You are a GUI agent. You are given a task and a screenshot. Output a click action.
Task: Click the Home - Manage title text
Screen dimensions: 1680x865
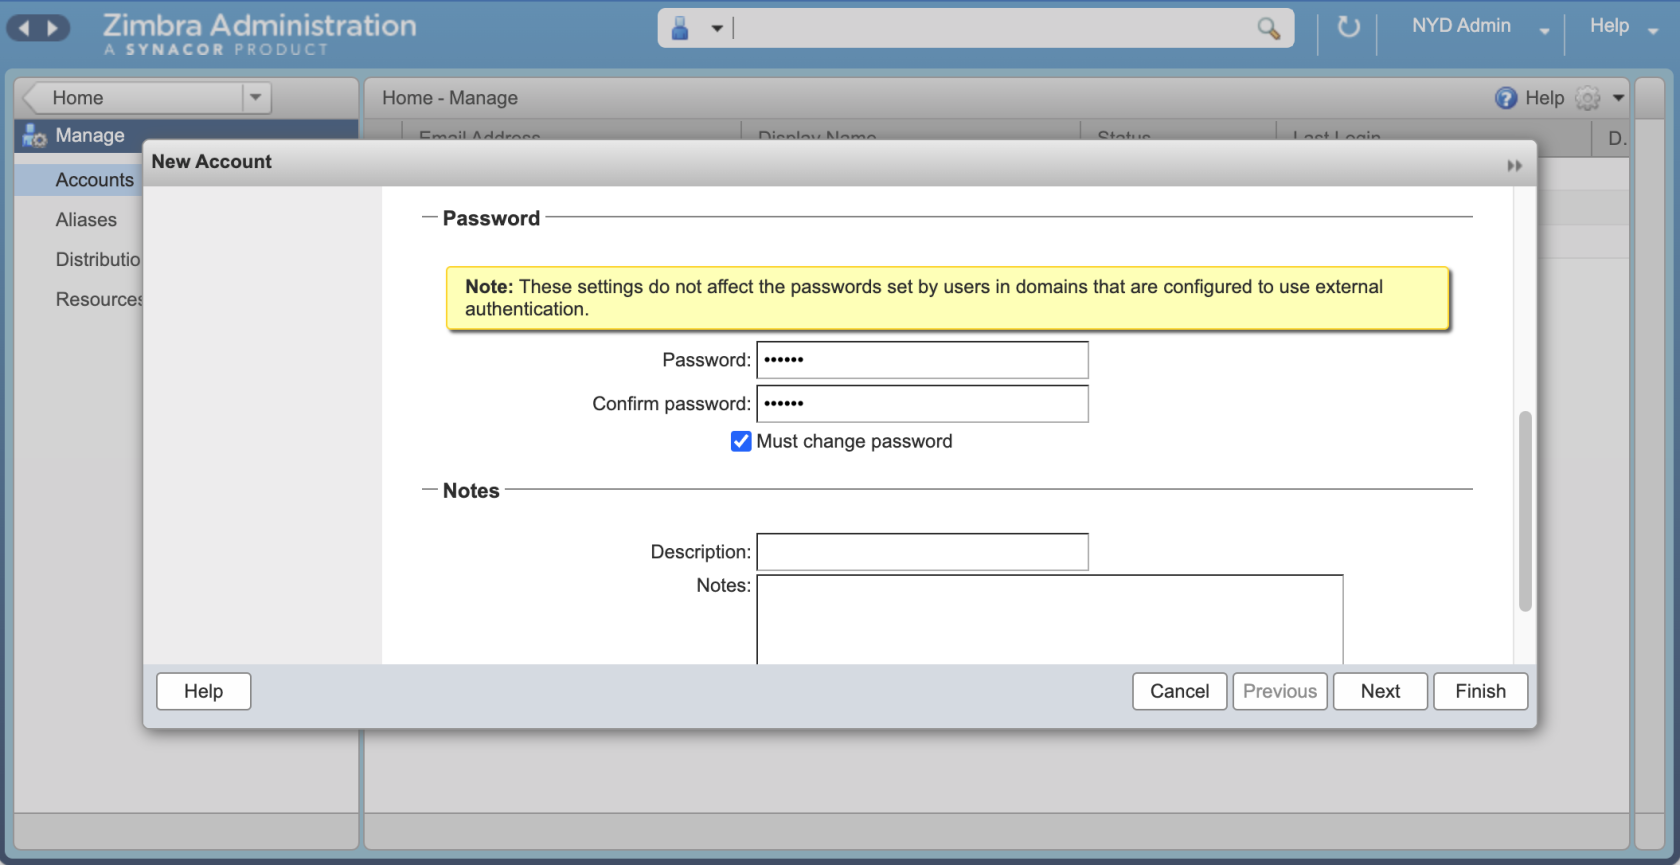pos(450,98)
